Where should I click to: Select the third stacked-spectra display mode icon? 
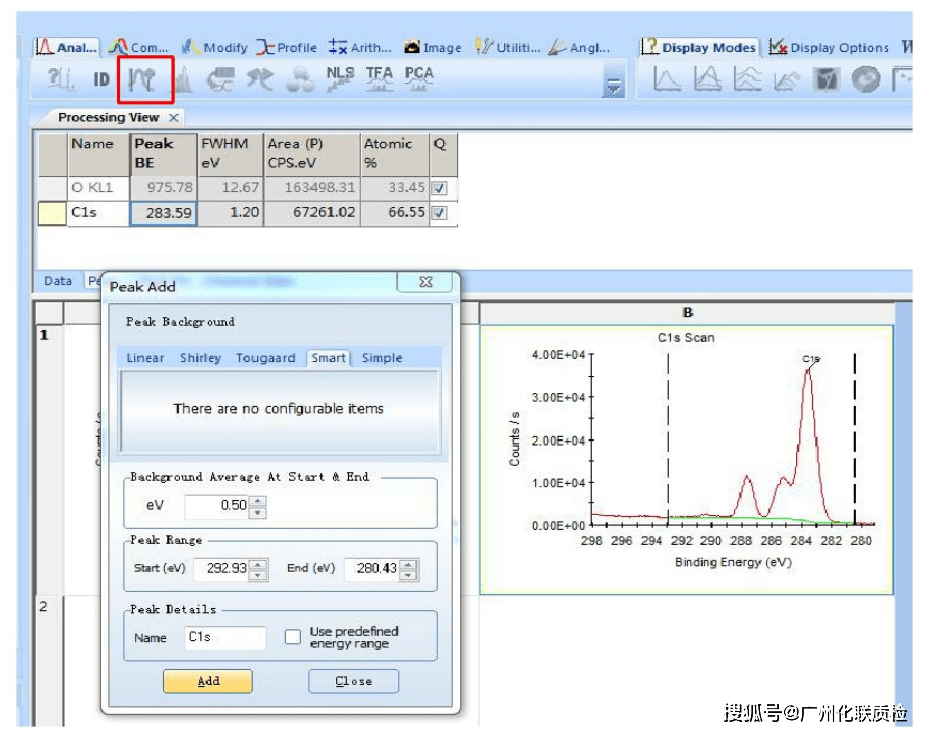[x=747, y=79]
